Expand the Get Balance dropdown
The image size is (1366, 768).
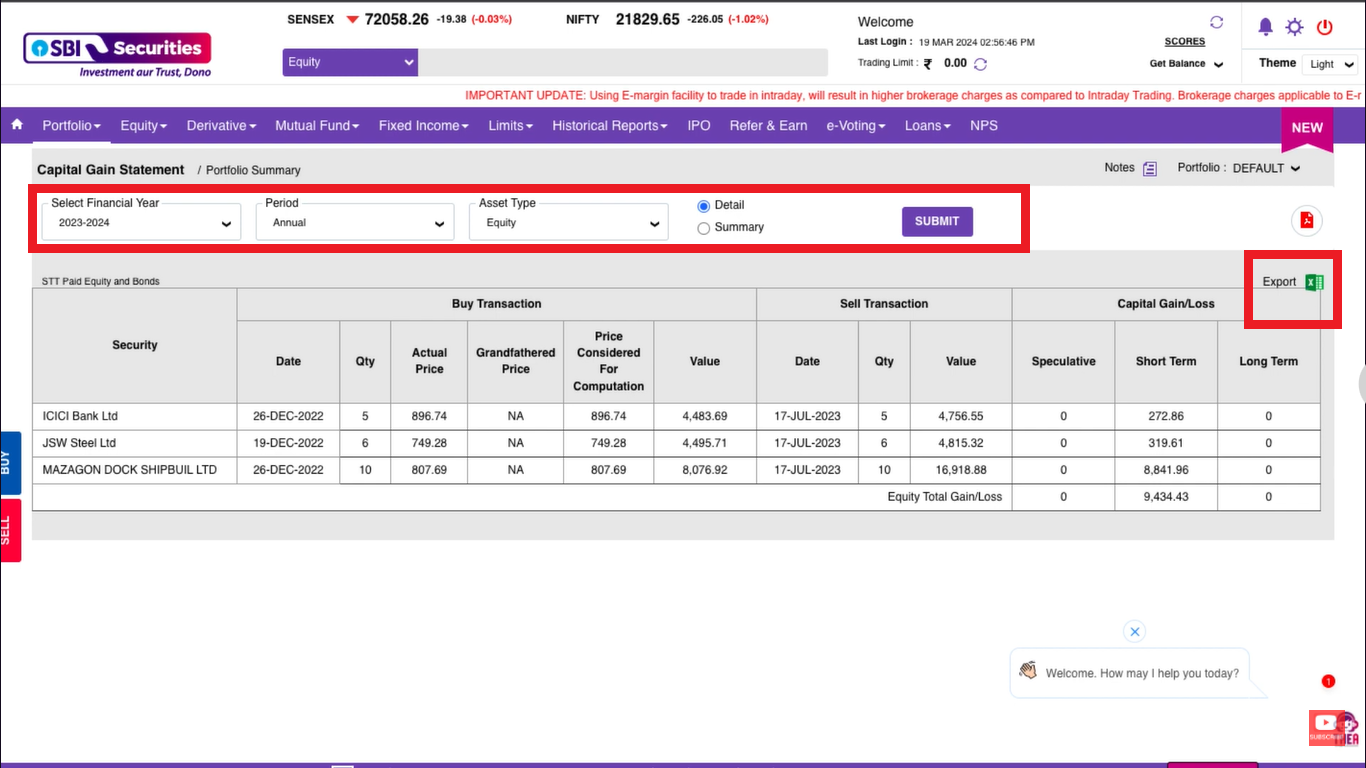click(x=1186, y=64)
